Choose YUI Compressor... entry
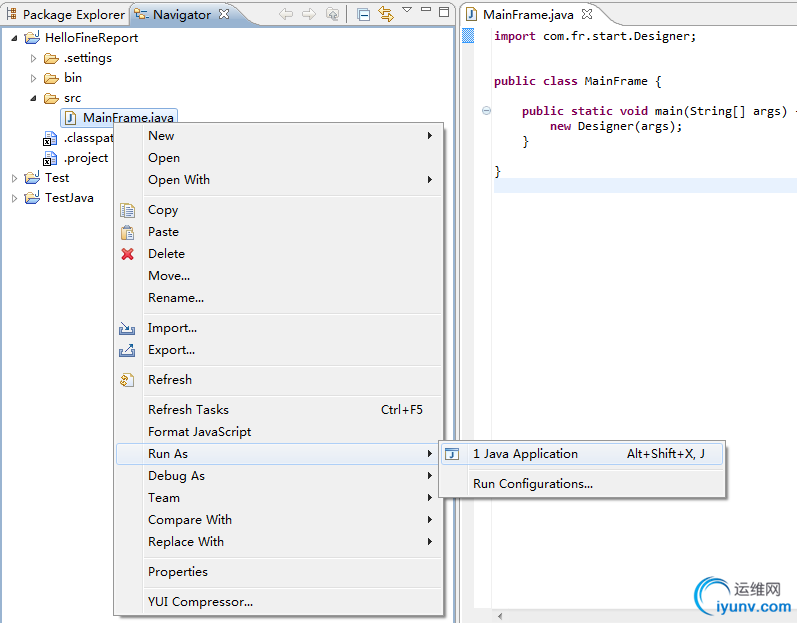The height and width of the screenshot is (623, 797). click(280, 602)
